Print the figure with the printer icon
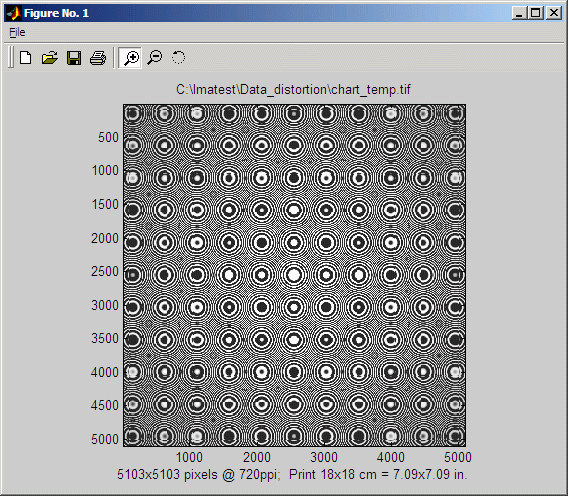 pyautogui.click(x=98, y=58)
